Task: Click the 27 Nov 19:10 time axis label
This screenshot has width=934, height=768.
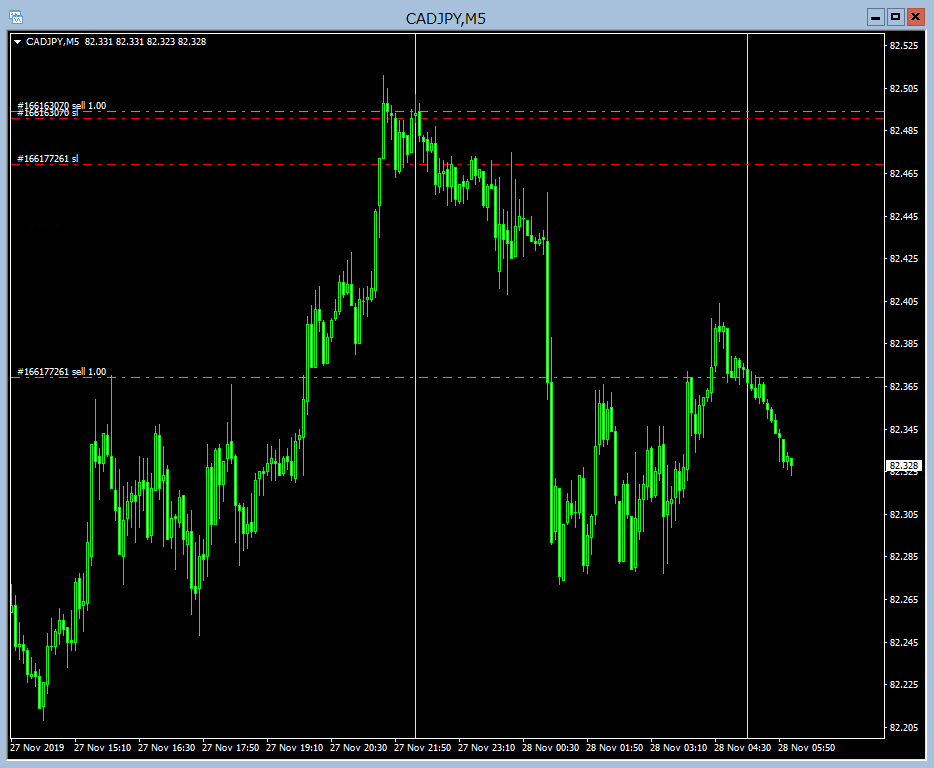Action: [295, 748]
